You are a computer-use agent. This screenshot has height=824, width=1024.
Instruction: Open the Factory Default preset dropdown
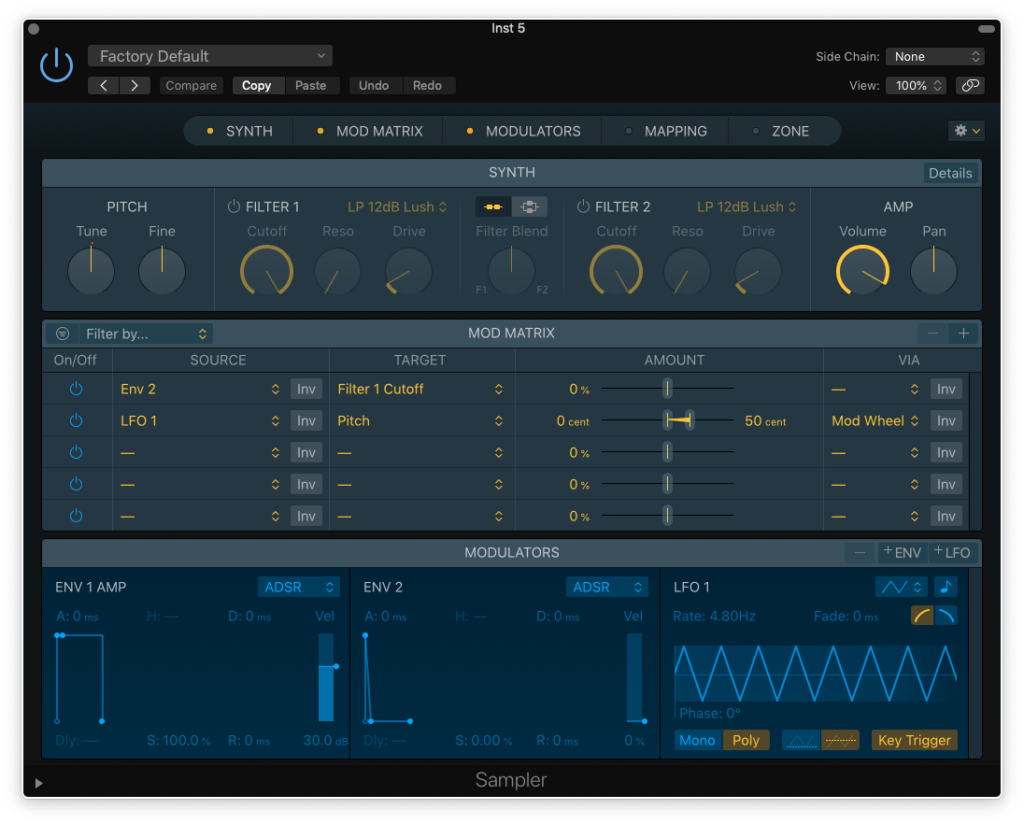210,56
